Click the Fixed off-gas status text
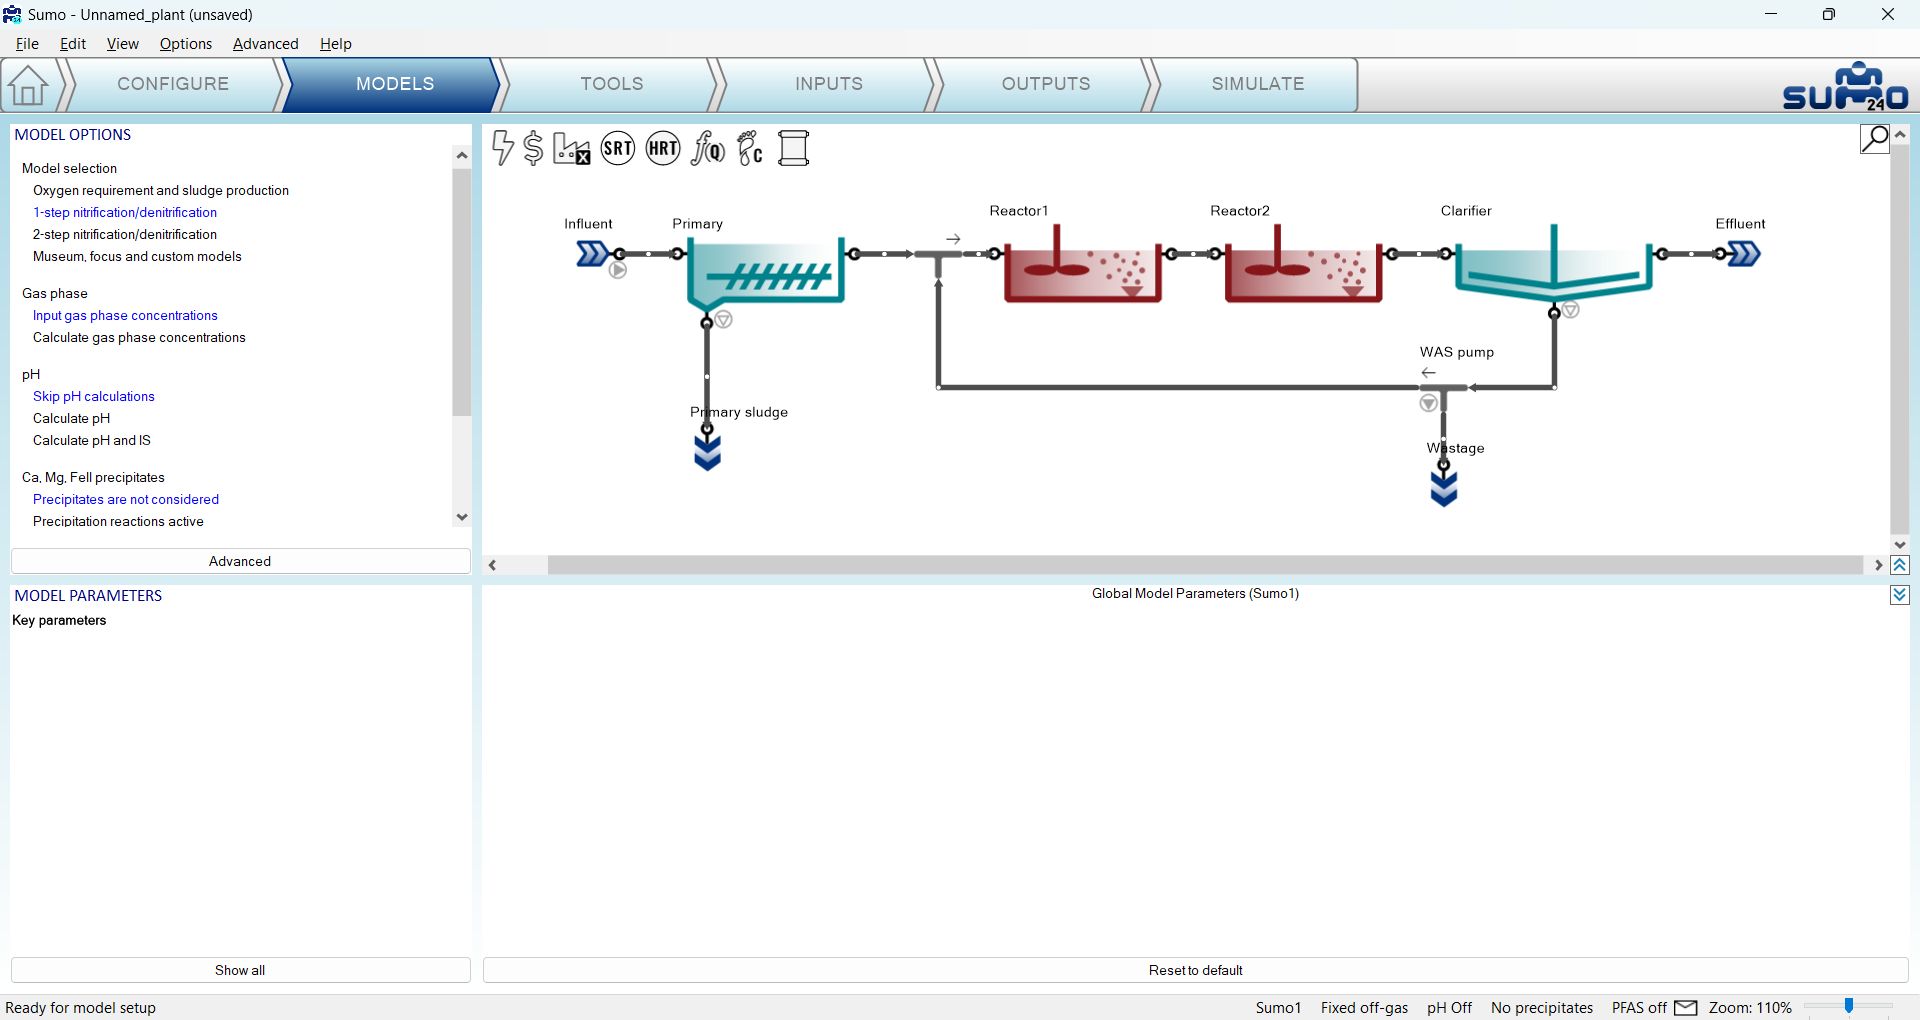This screenshot has height=1020, width=1920. pyautogui.click(x=1364, y=1008)
